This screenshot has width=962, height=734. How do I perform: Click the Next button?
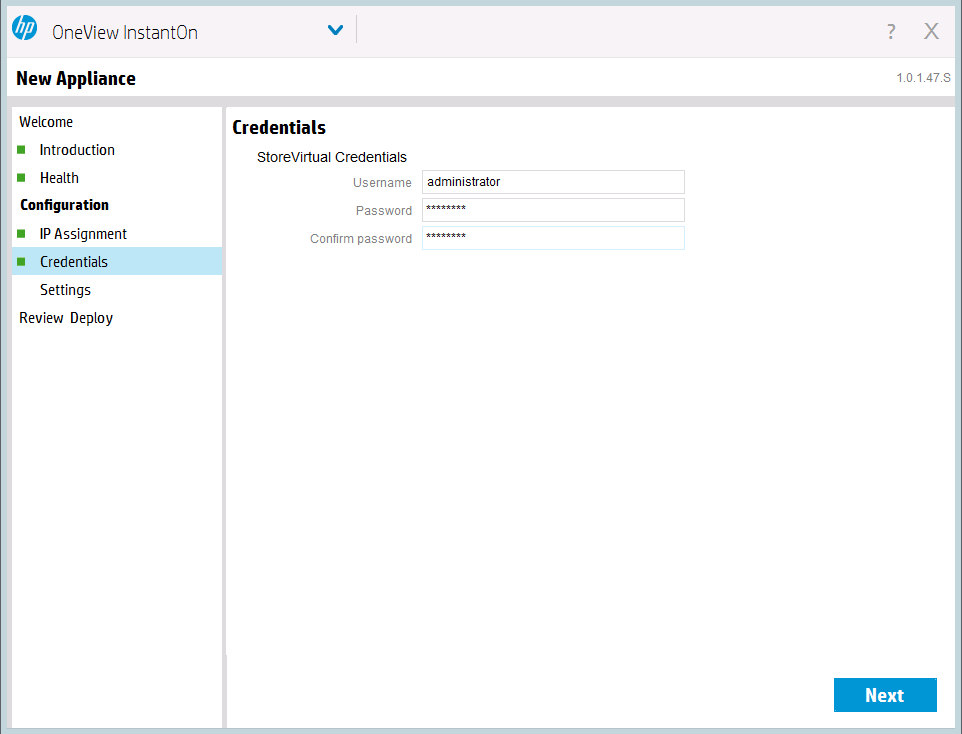click(x=885, y=695)
